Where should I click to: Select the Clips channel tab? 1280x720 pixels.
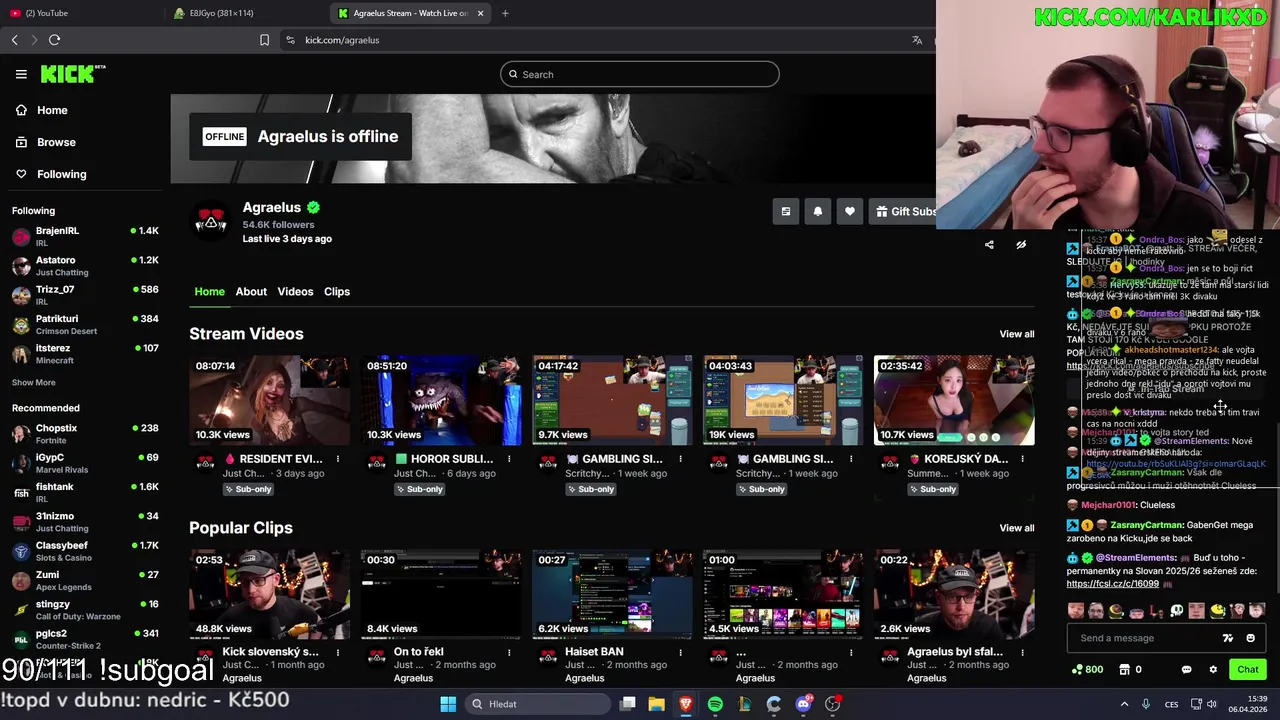point(337,291)
